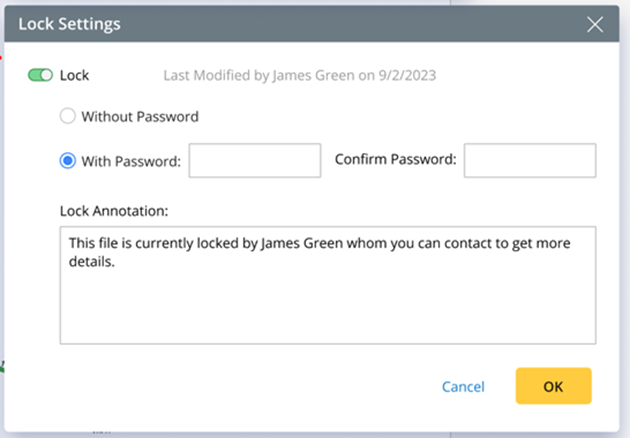Click the Without Password label text

[140, 116]
